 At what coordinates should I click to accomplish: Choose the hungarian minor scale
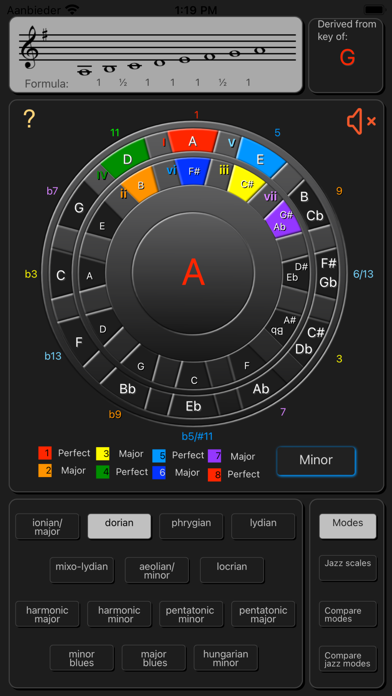[x=226, y=658]
